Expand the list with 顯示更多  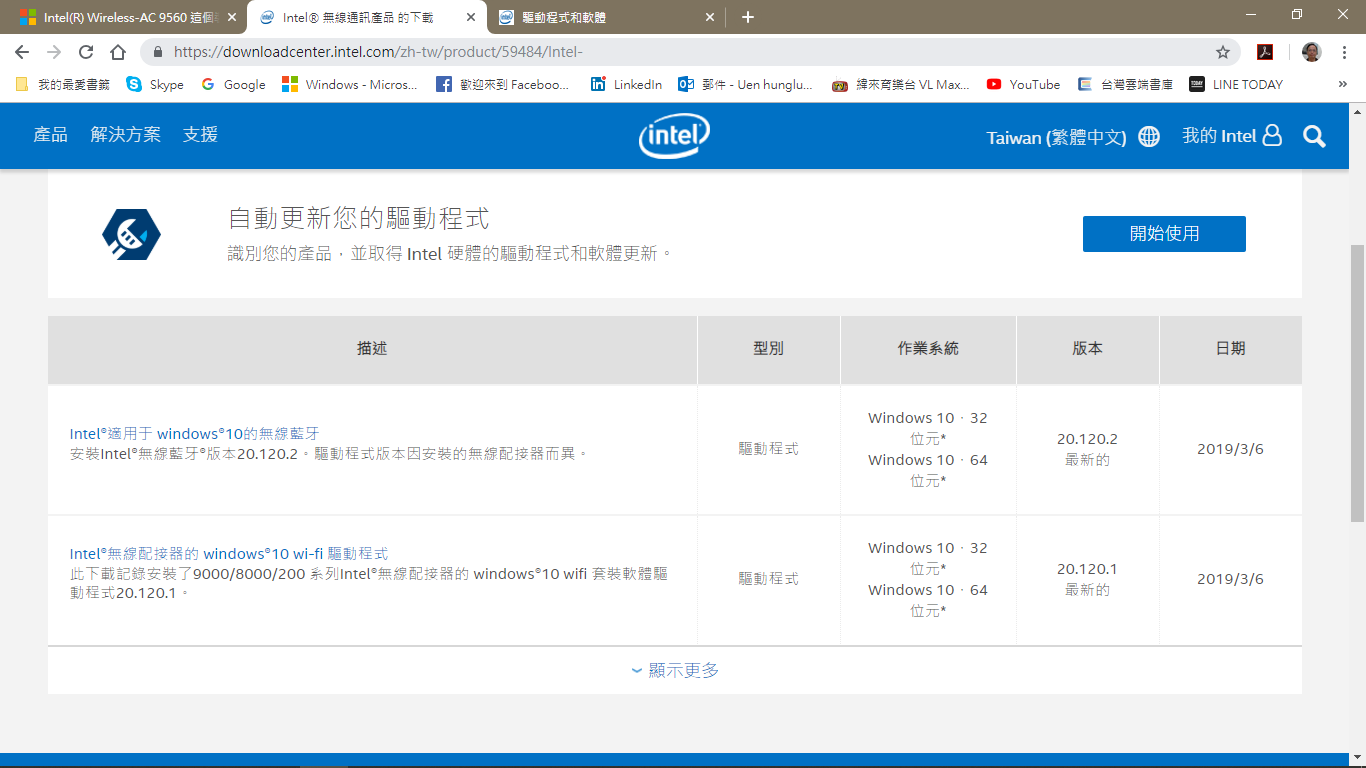pos(675,670)
